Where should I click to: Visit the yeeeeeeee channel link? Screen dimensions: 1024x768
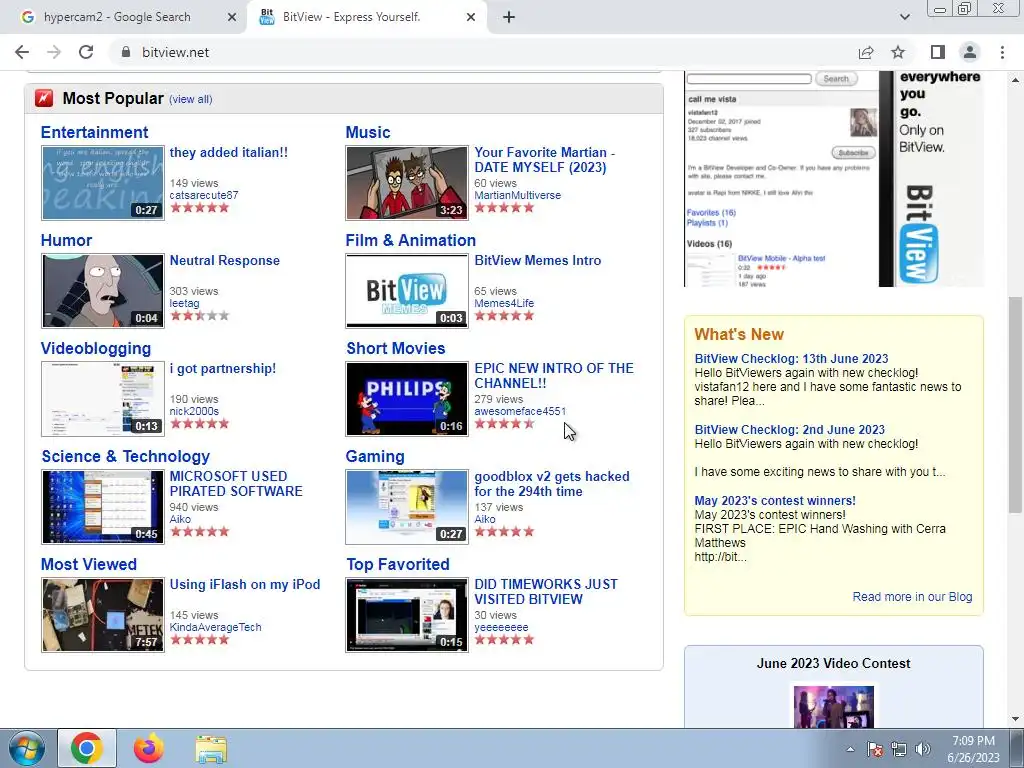[501, 627]
